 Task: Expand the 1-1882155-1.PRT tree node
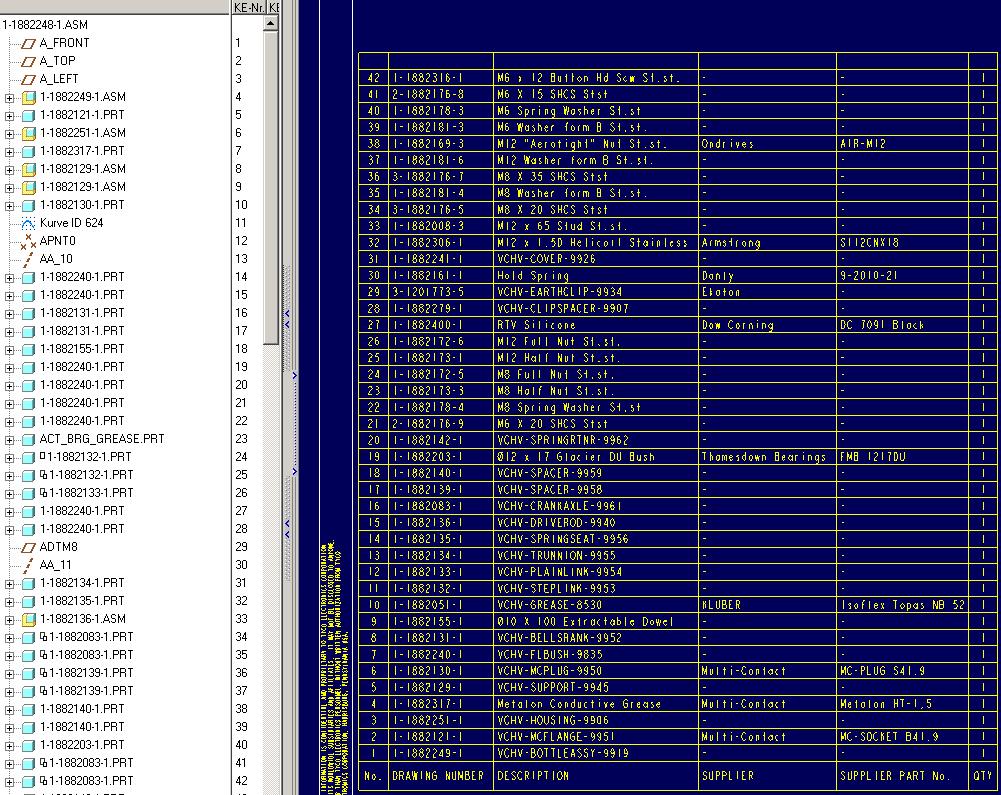click(x=10, y=350)
